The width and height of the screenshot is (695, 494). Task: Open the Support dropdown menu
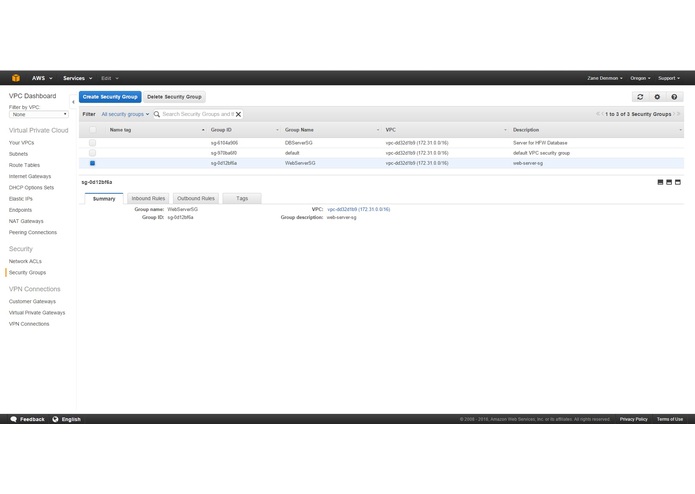tap(668, 78)
